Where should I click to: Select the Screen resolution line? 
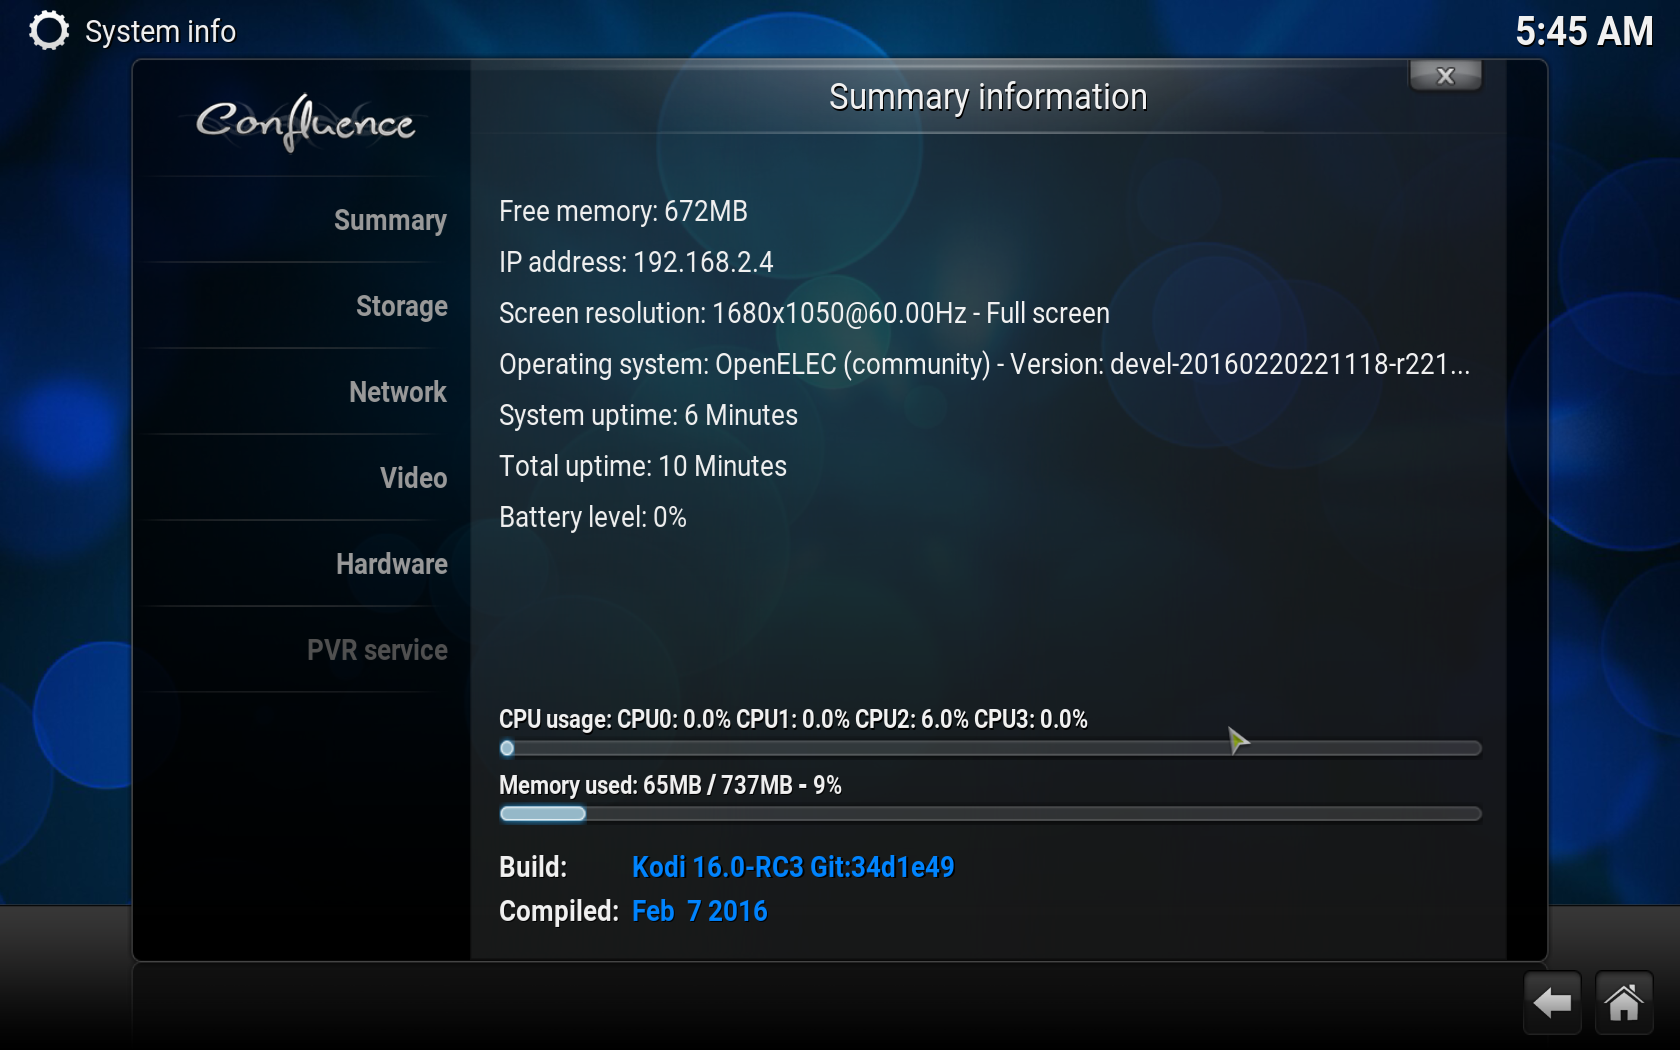[804, 313]
